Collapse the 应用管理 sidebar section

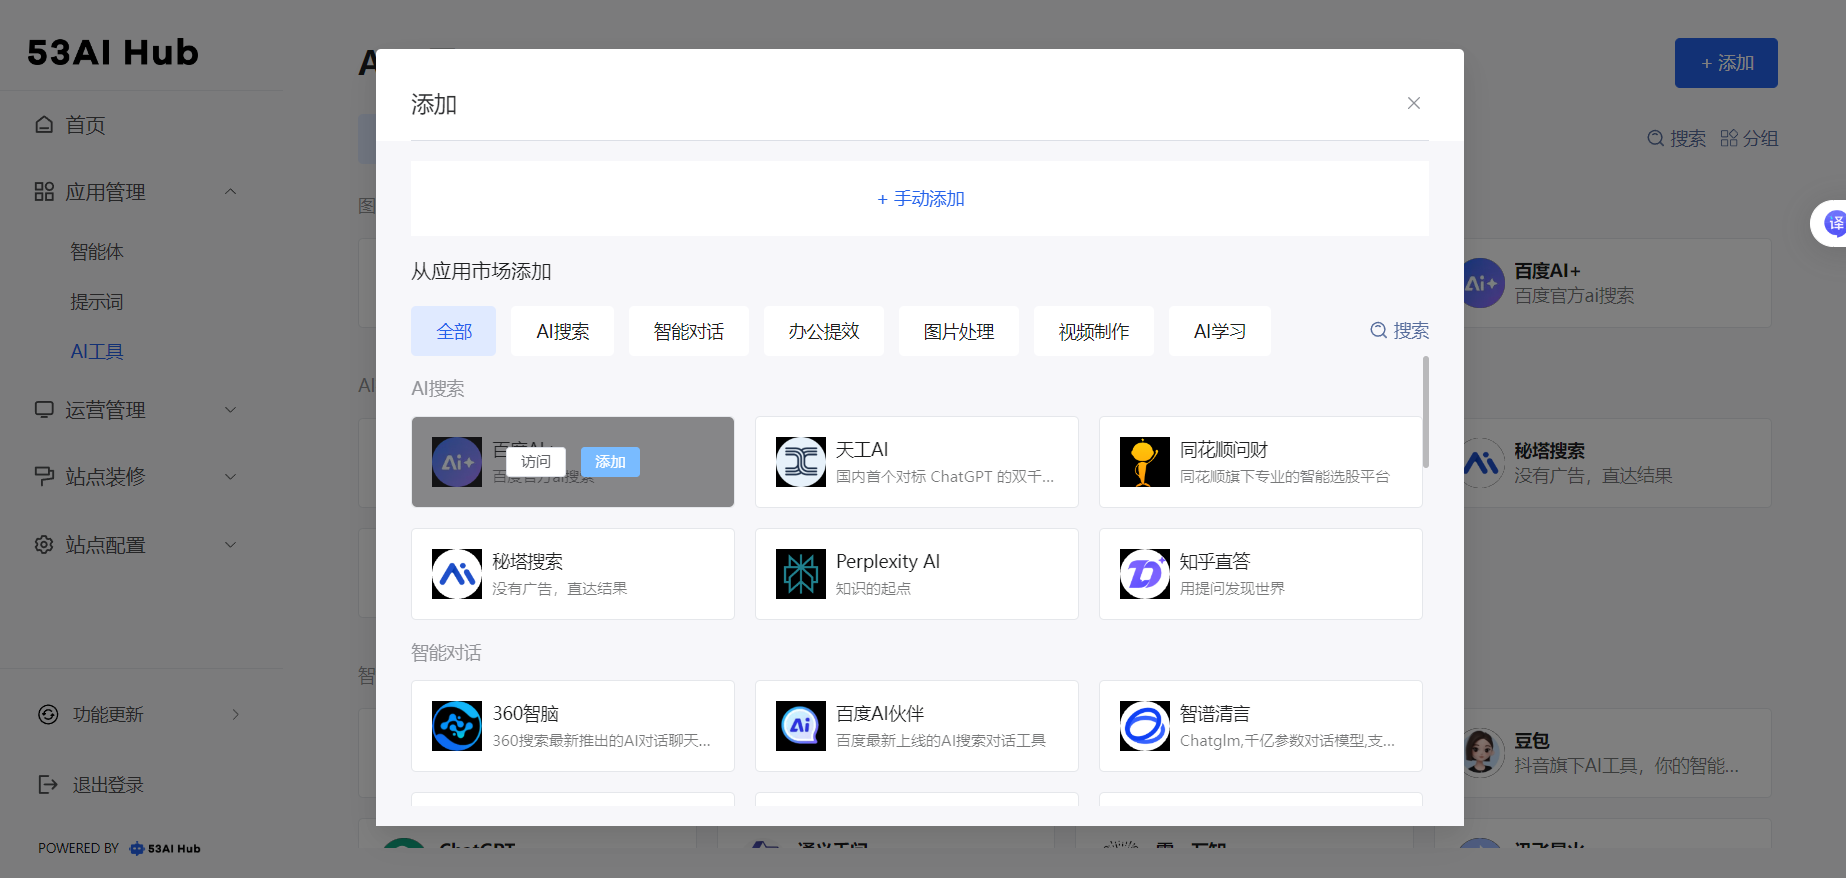(230, 192)
